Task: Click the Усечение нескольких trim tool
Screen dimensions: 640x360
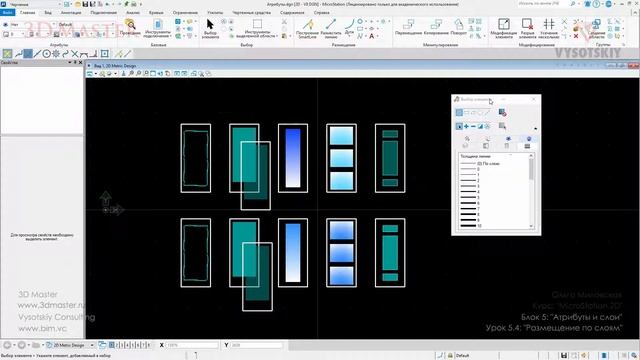Action: tap(549, 28)
